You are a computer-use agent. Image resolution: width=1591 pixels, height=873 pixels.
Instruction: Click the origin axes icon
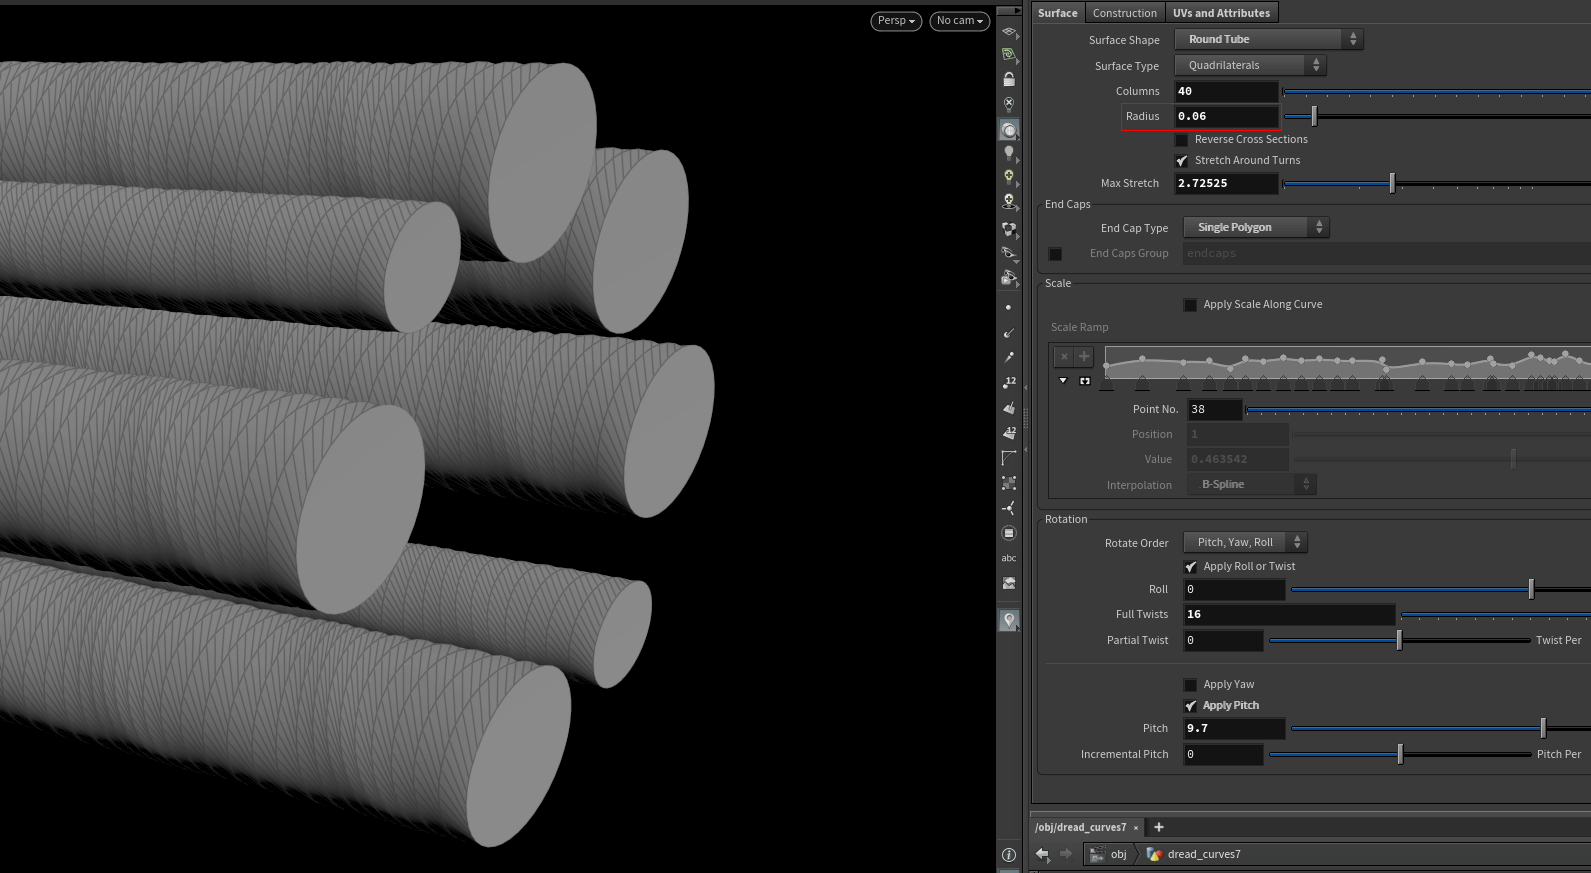(x=1009, y=508)
